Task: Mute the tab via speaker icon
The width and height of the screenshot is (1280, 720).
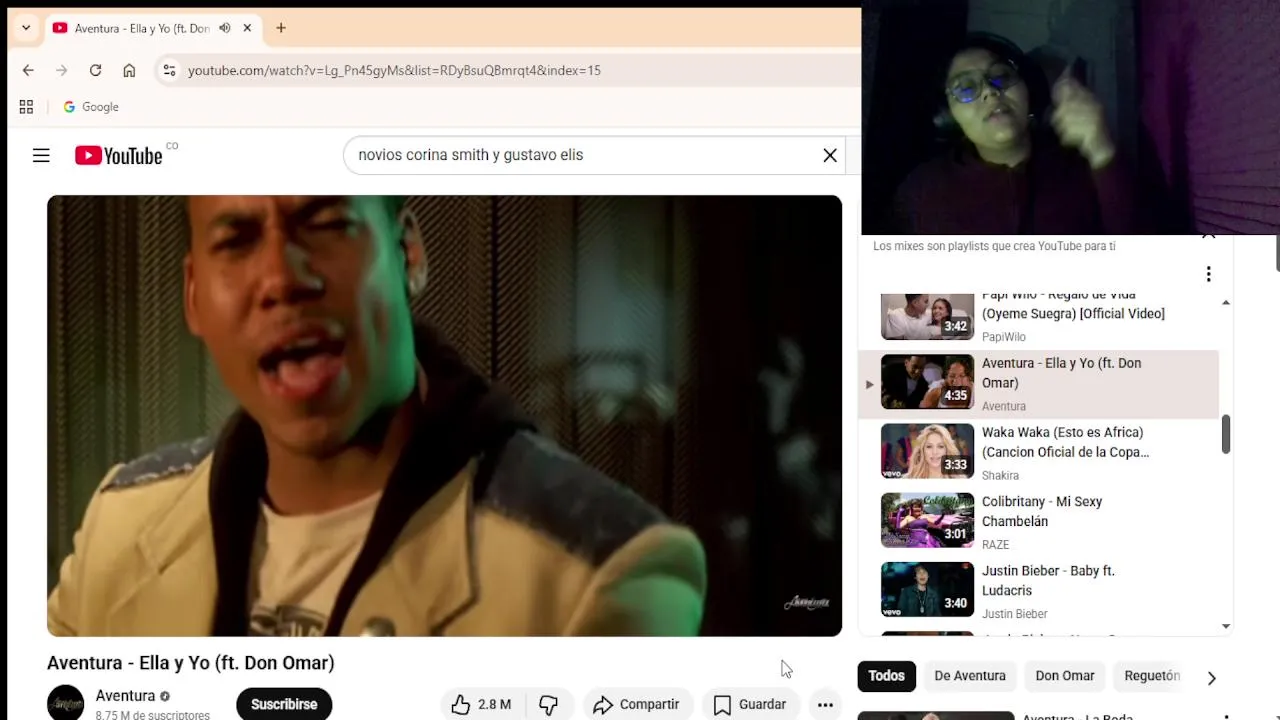Action: [x=225, y=28]
